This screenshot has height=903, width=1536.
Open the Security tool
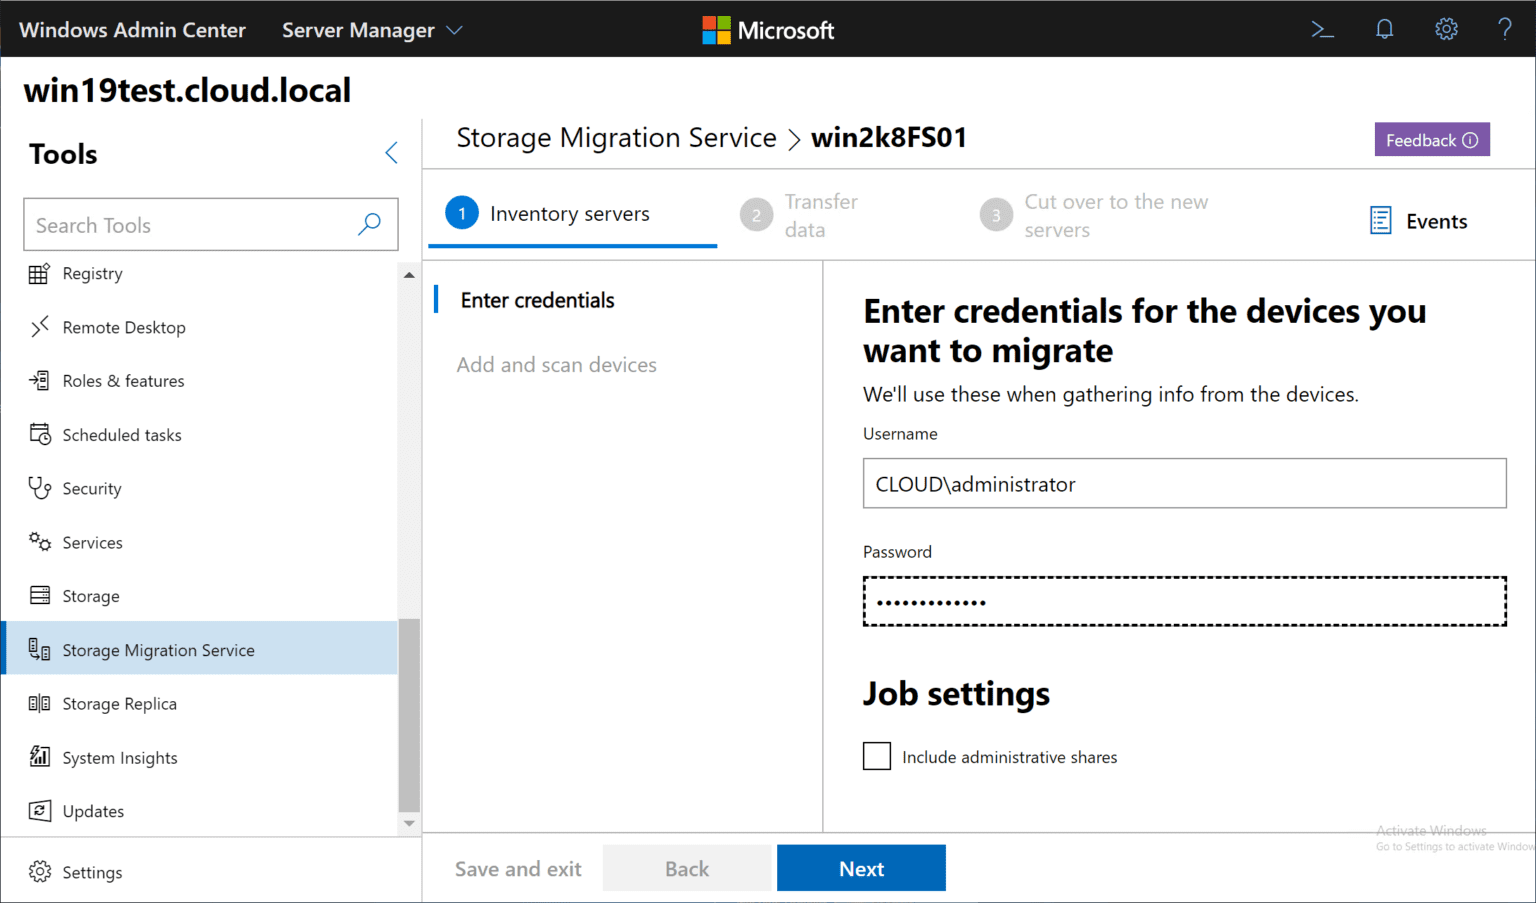91,488
